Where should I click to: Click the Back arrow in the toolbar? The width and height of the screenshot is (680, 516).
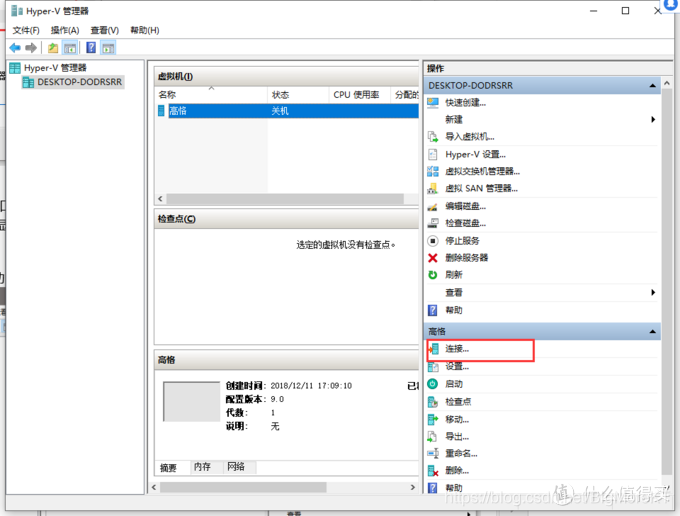coord(15,48)
